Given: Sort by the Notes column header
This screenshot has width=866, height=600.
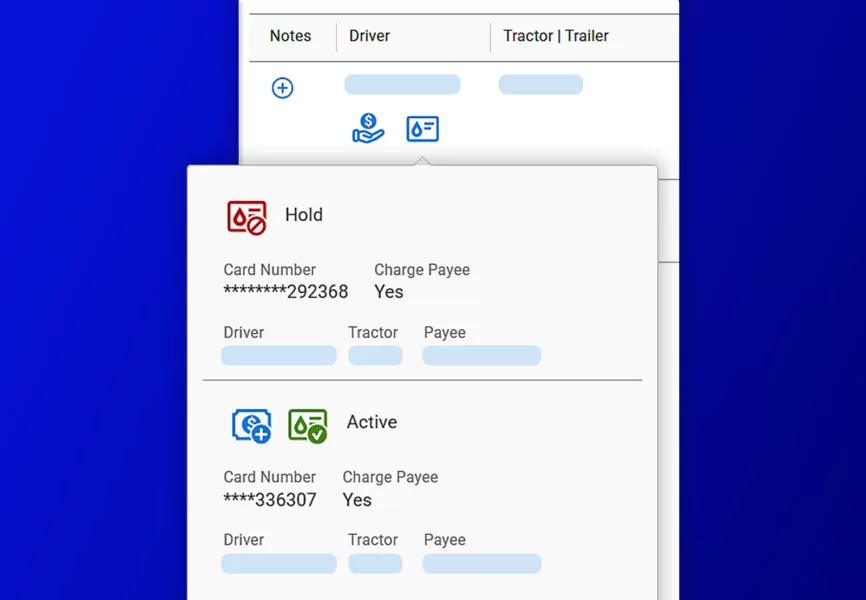Looking at the screenshot, I should coord(291,36).
